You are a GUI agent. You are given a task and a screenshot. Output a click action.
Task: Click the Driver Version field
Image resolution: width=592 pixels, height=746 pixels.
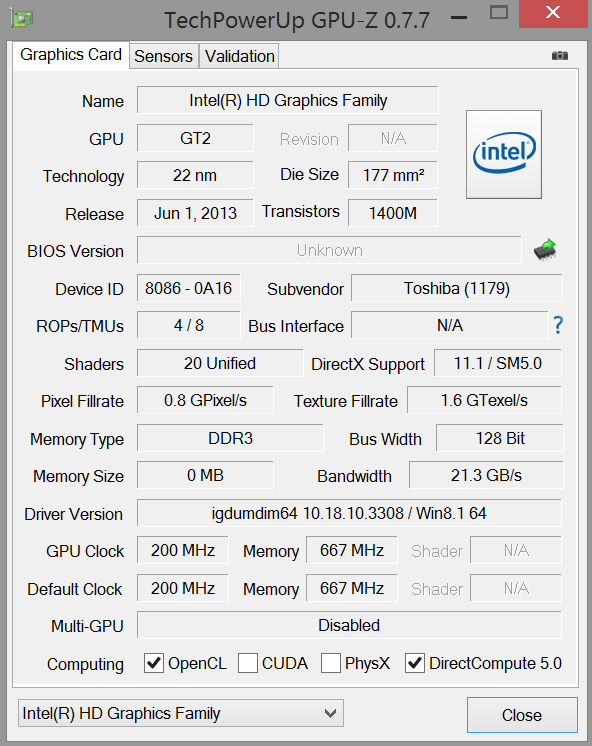(349, 513)
